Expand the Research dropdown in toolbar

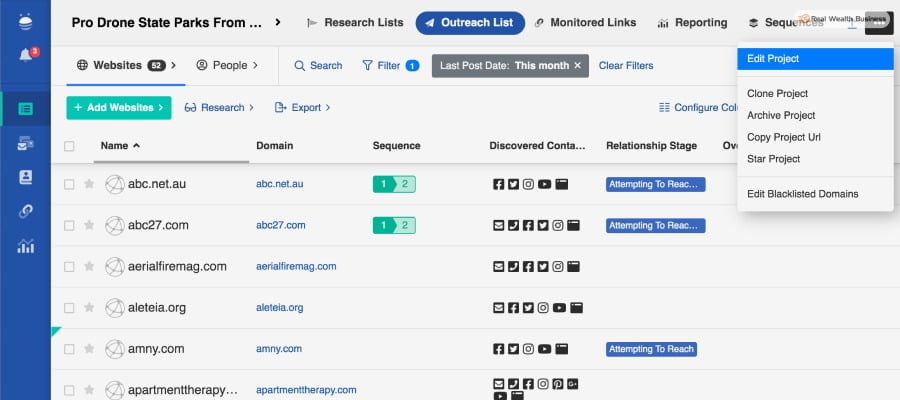click(x=219, y=107)
